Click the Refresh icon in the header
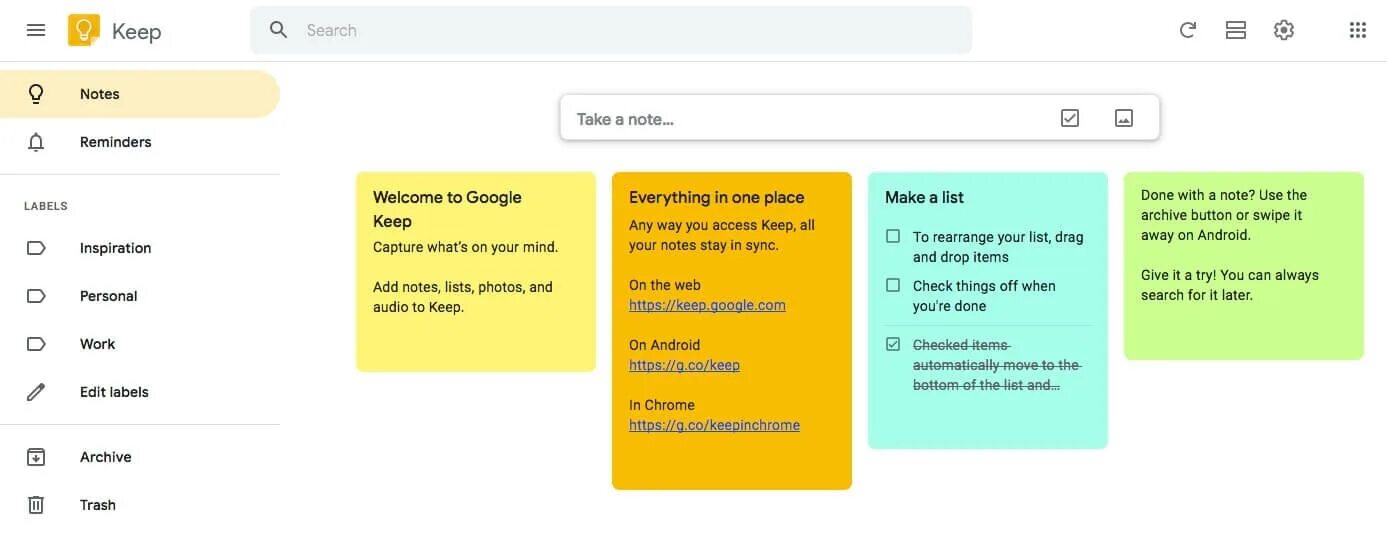 pos(1188,30)
